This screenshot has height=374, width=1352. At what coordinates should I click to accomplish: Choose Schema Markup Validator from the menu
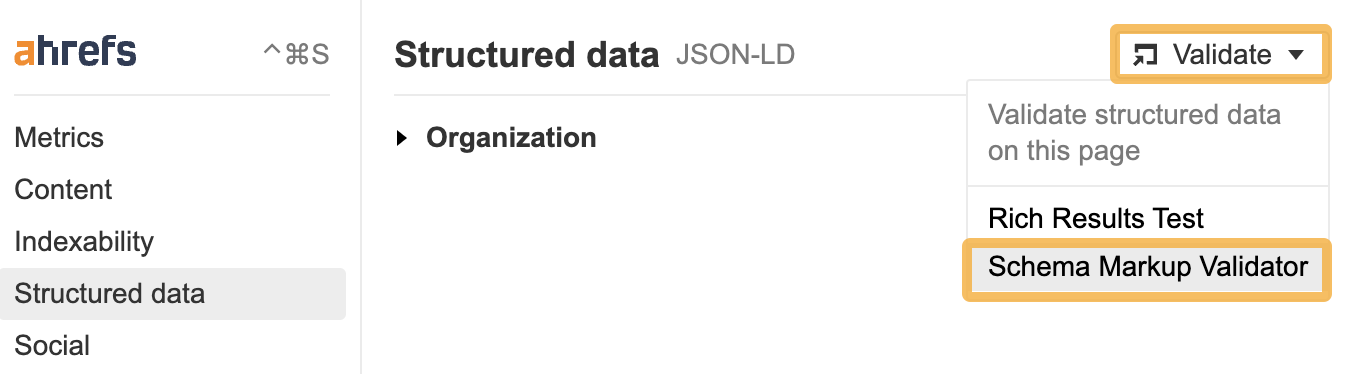point(1148,268)
